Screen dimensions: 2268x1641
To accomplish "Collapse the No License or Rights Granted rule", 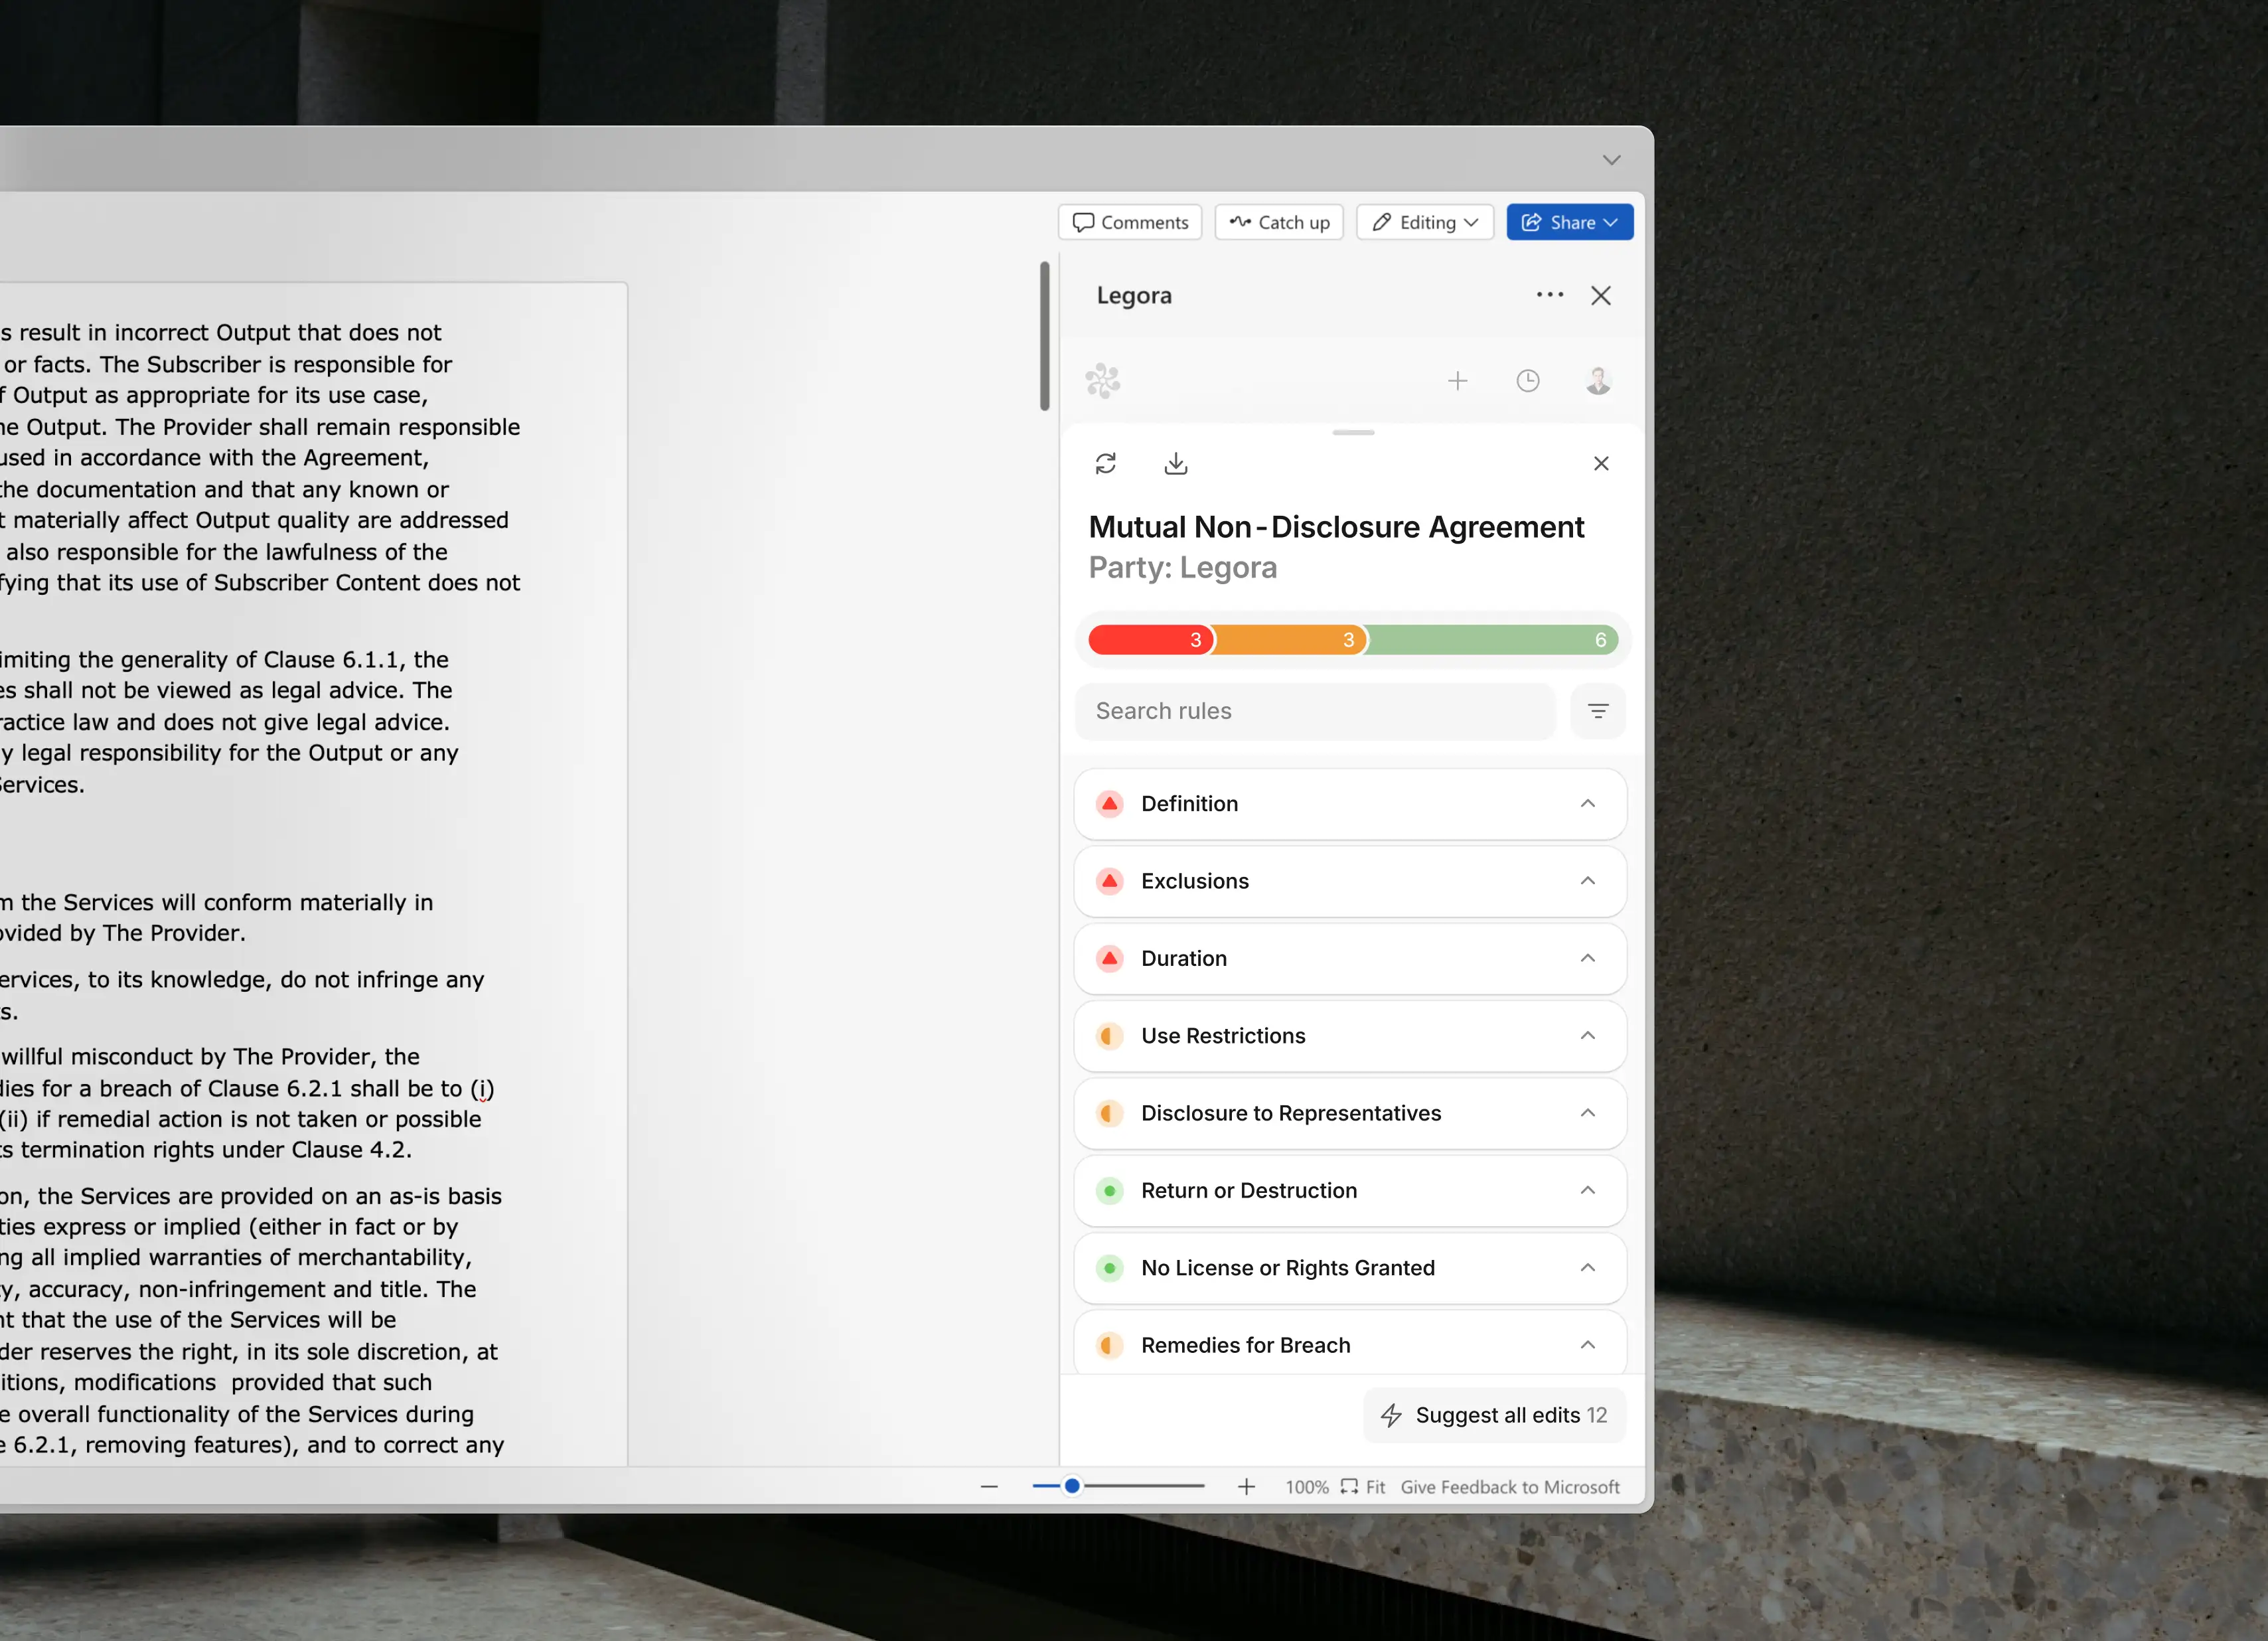I will pos(1588,1268).
